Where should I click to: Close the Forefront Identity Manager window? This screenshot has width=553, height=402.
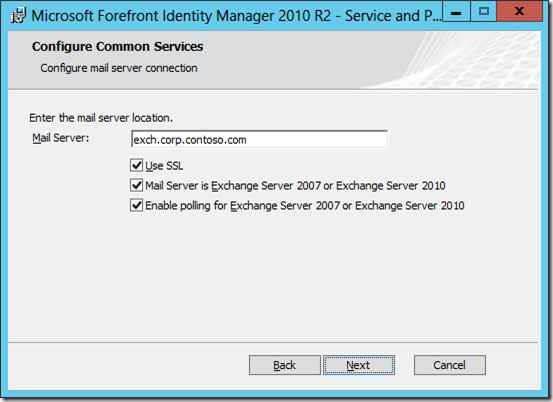519,12
